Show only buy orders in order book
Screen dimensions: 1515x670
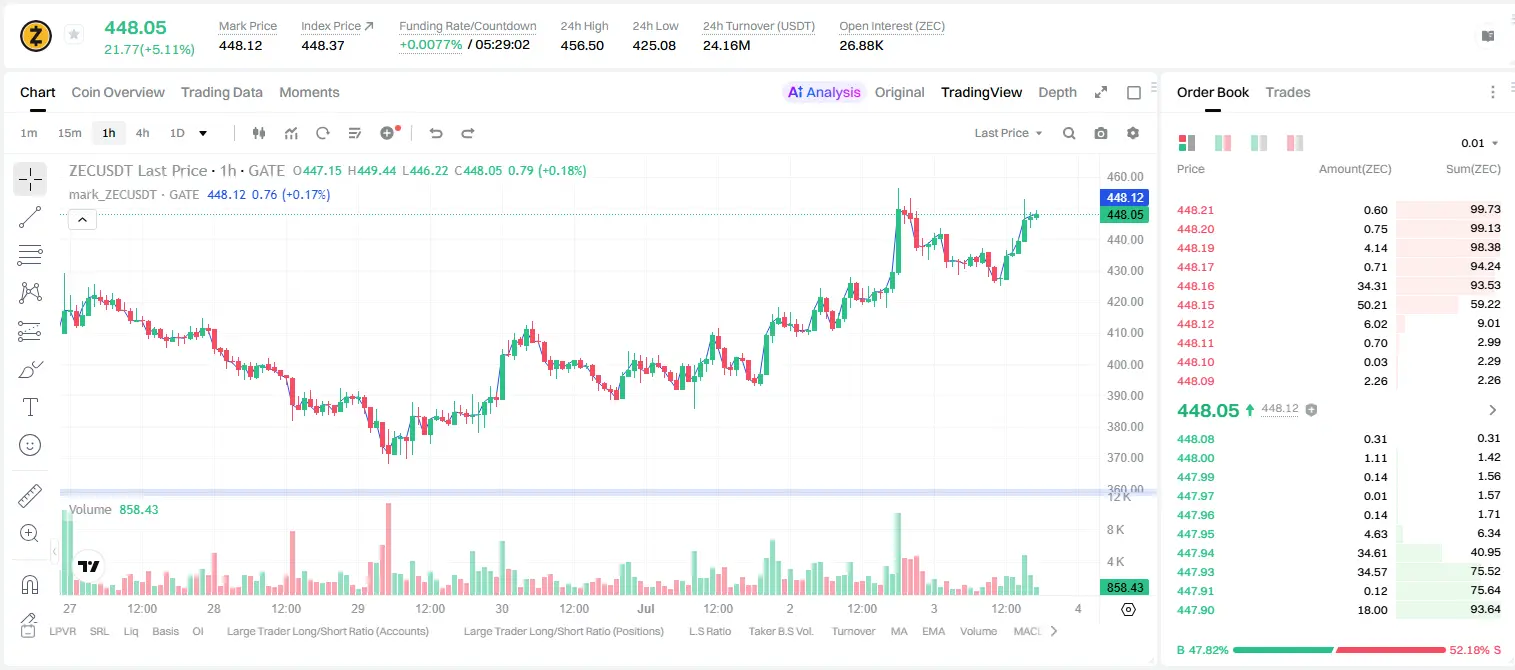(x=1259, y=143)
